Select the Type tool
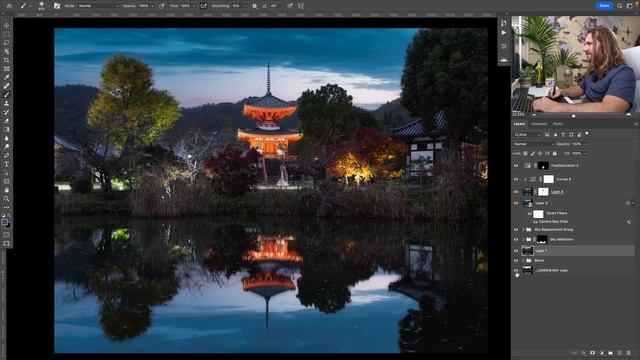 tap(7, 164)
